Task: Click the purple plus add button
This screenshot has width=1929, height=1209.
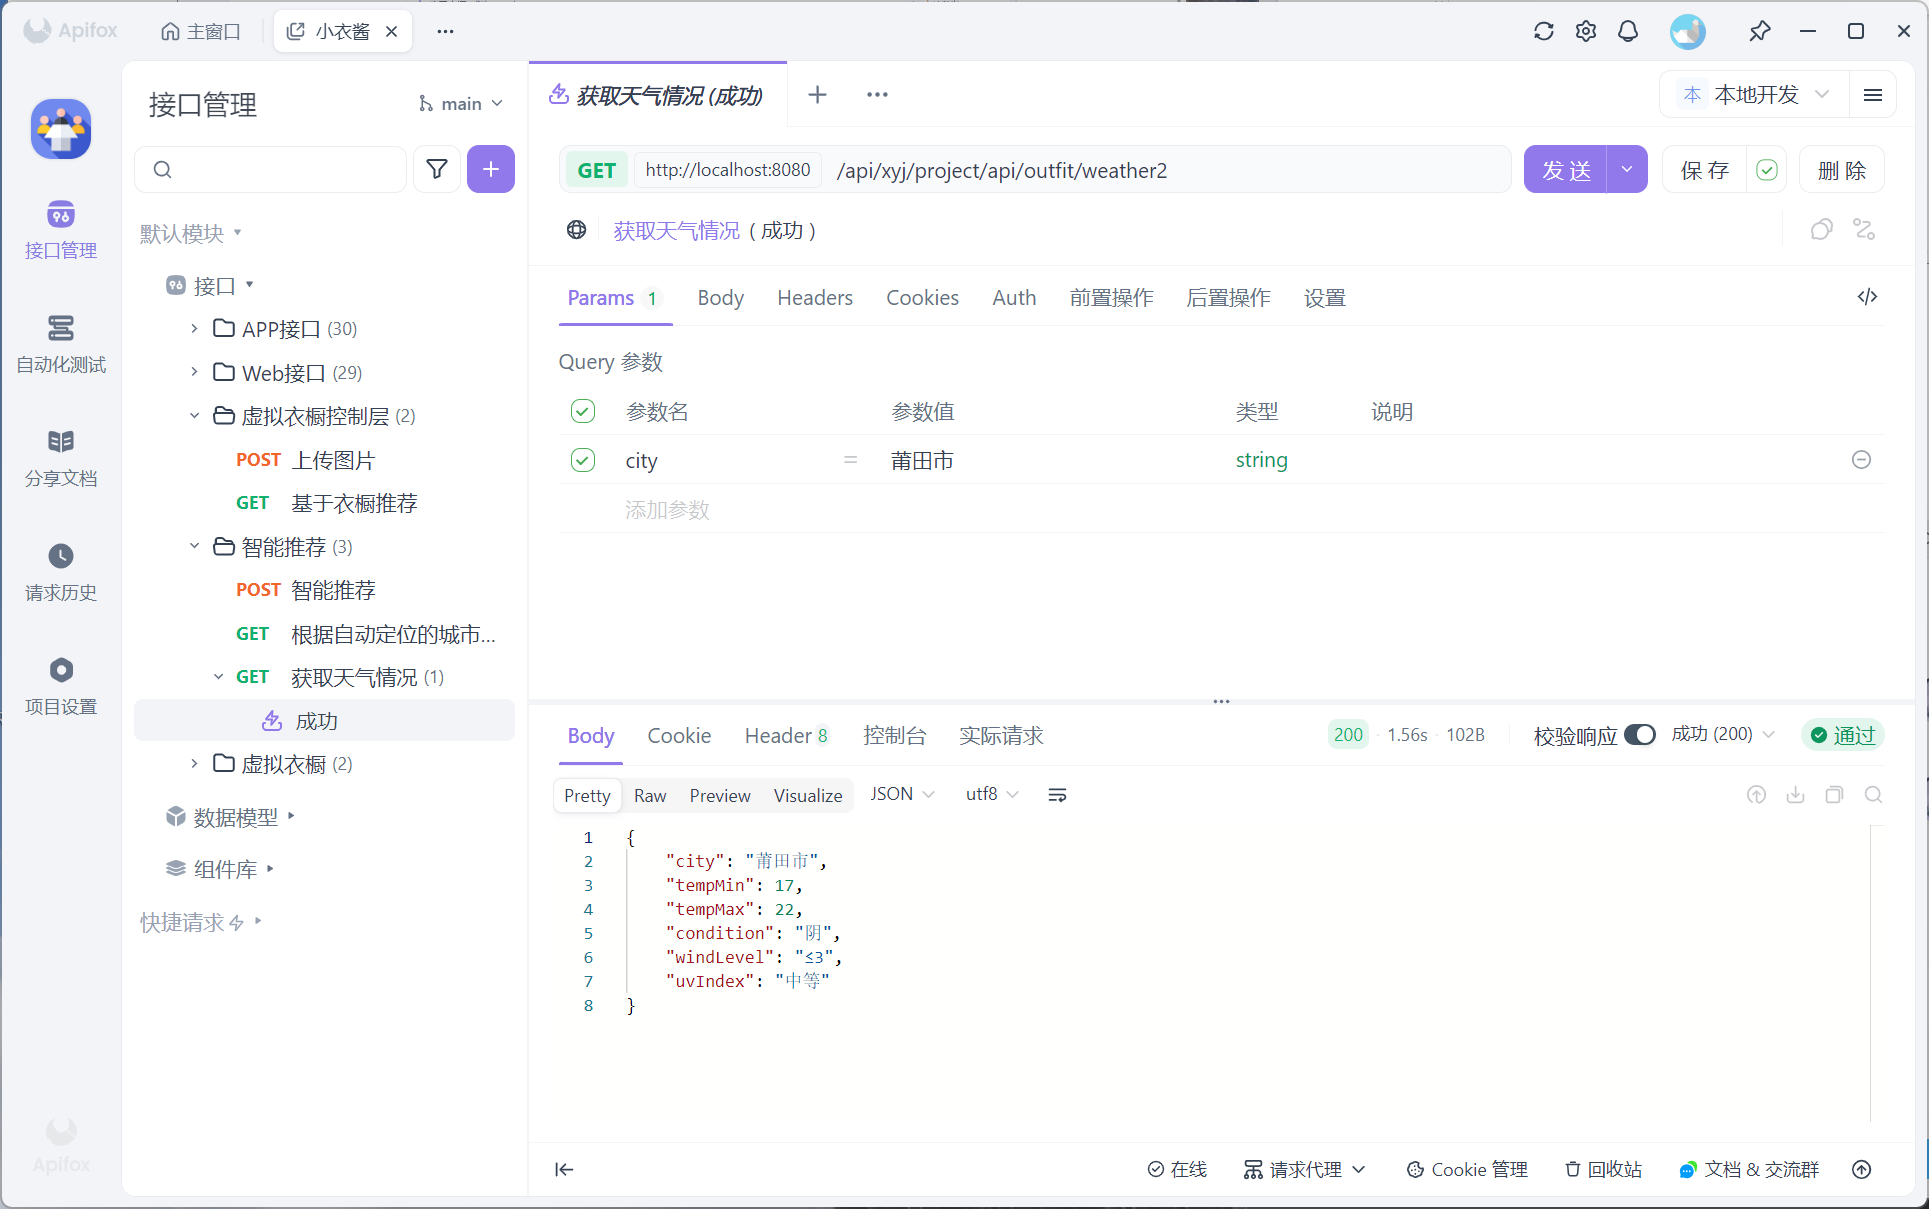Action: point(490,169)
